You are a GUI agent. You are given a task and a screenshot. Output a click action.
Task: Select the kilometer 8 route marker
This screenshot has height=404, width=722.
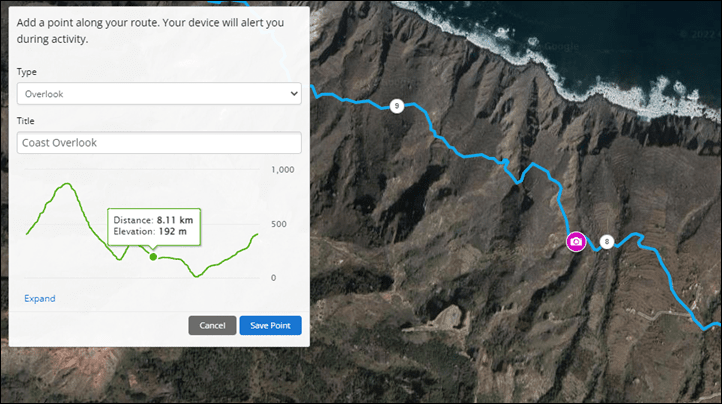click(606, 241)
